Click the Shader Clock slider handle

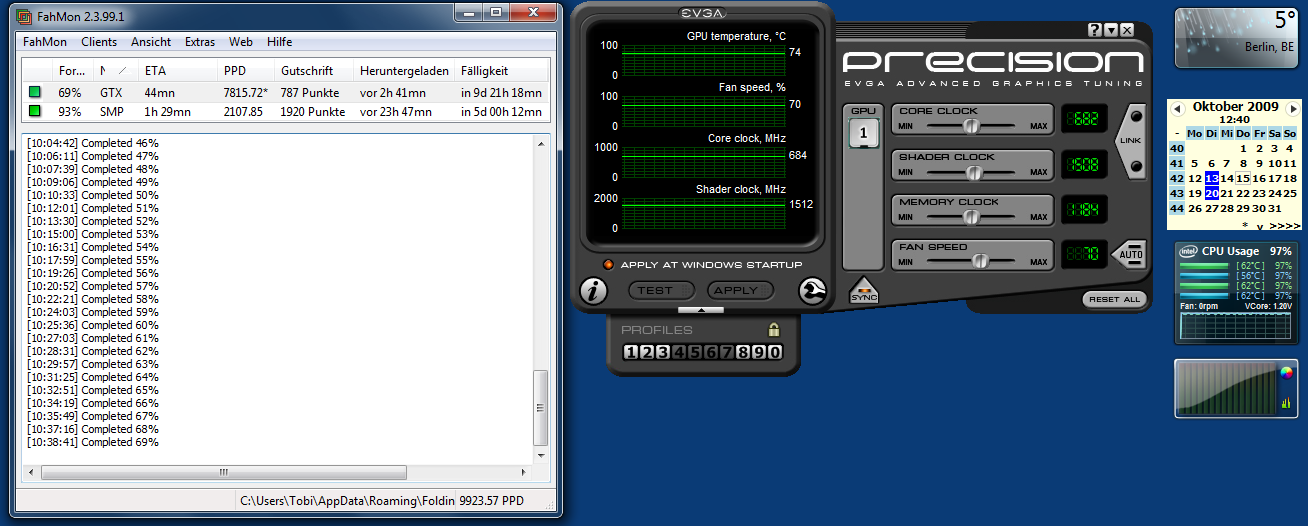(x=972, y=172)
